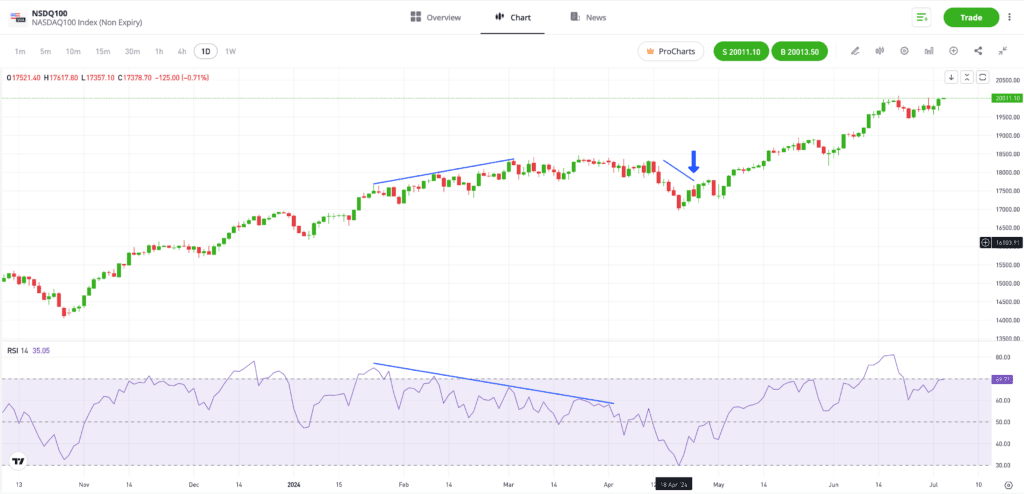This screenshot has width=1024, height=494.
Task: Click the maximize pane button
Action: 983,77
